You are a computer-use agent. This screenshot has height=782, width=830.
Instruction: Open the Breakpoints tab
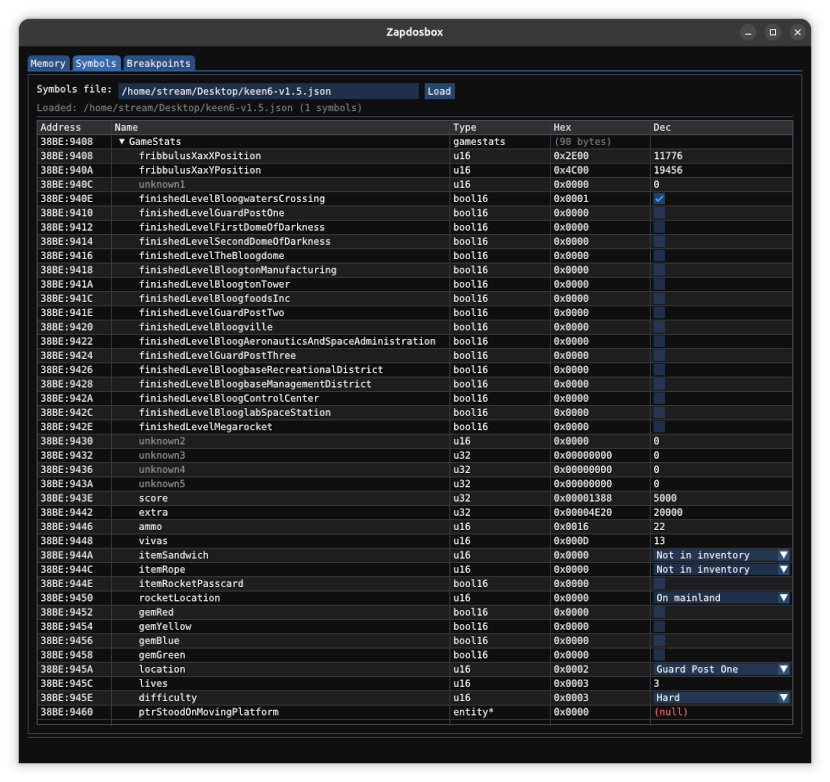point(158,64)
